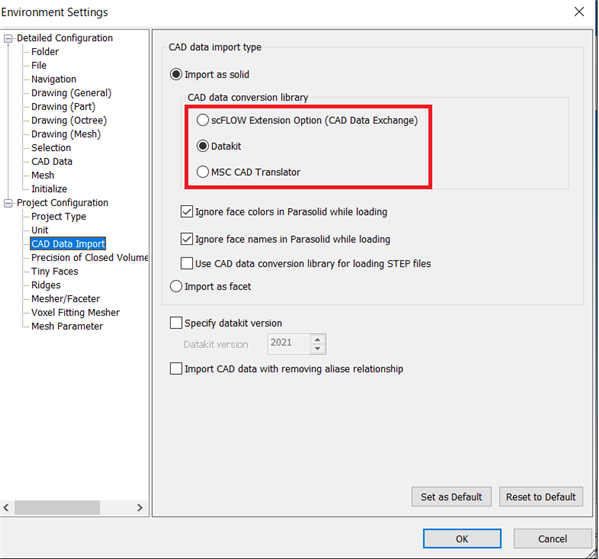Open Navigation settings
599x559 pixels.
(x=53, y=79)
